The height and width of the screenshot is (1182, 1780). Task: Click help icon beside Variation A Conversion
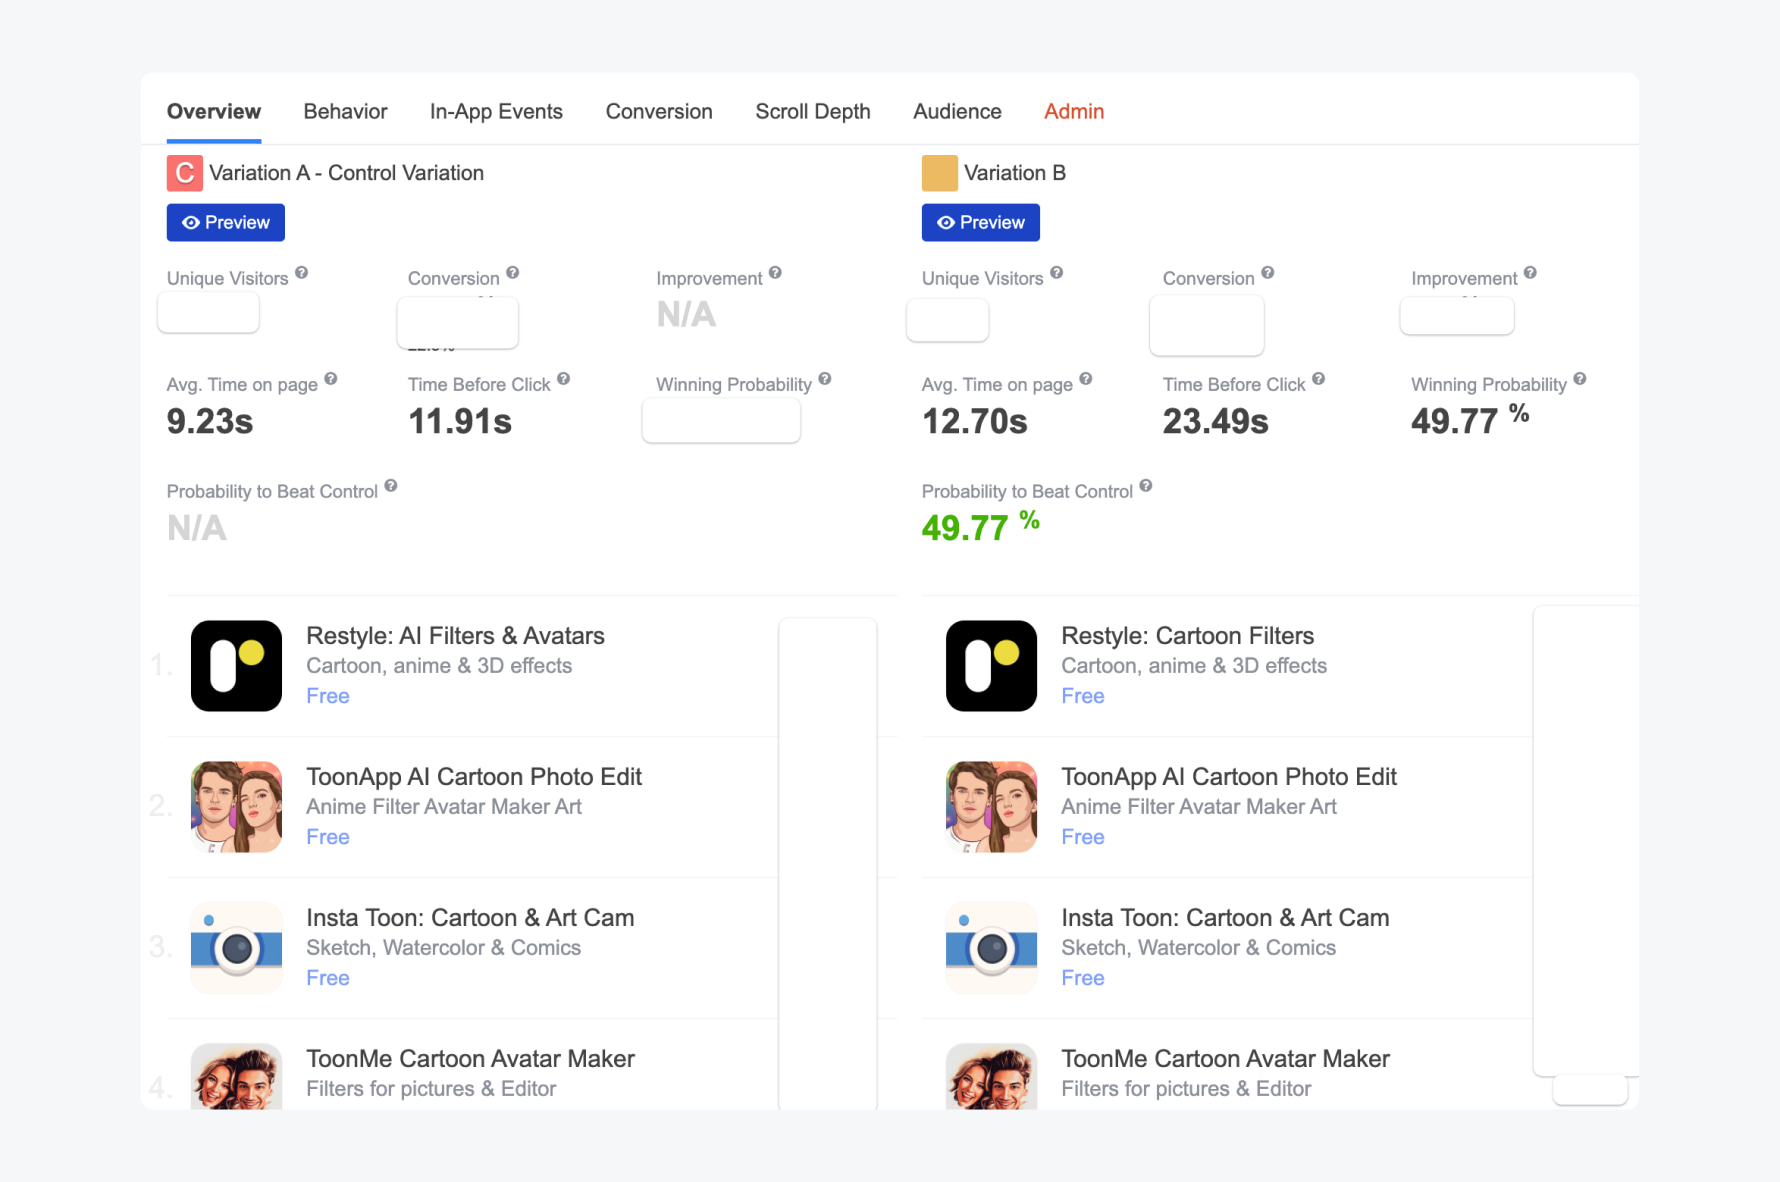(x=512, y=273)
